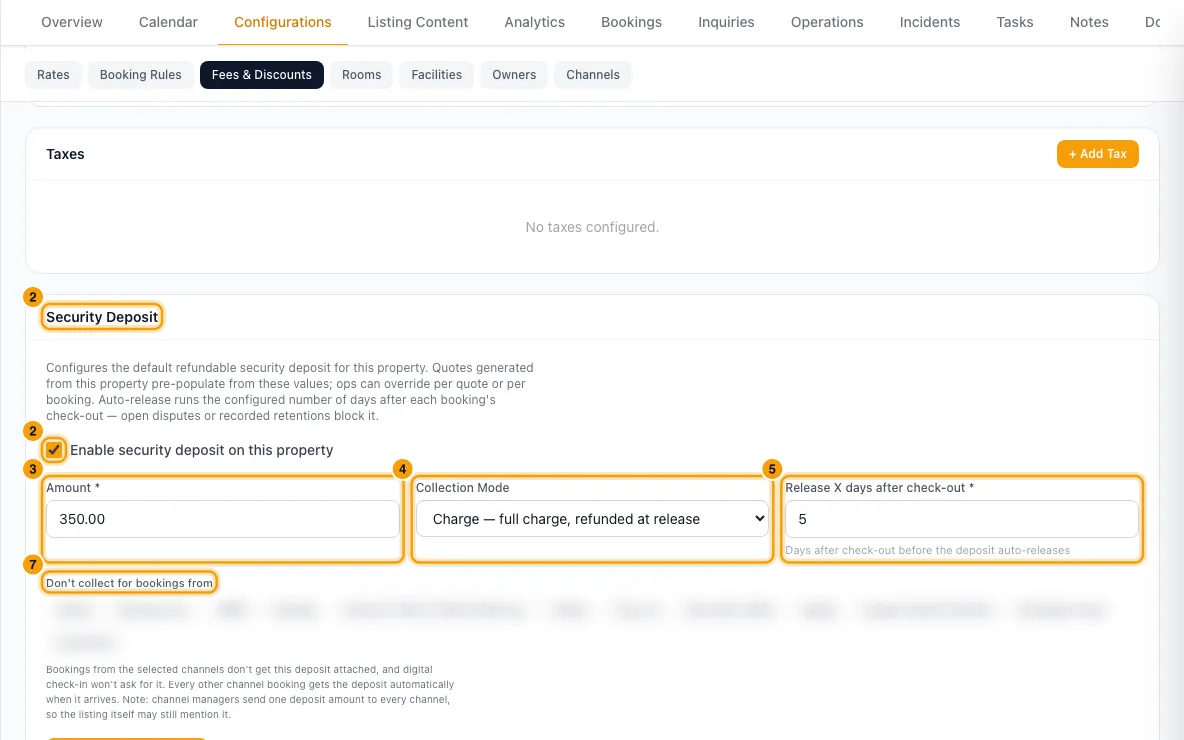Screen dimensions: 1184x740
Task: Toggle Enable security deposit checkbox
Action: click(54, 450)
